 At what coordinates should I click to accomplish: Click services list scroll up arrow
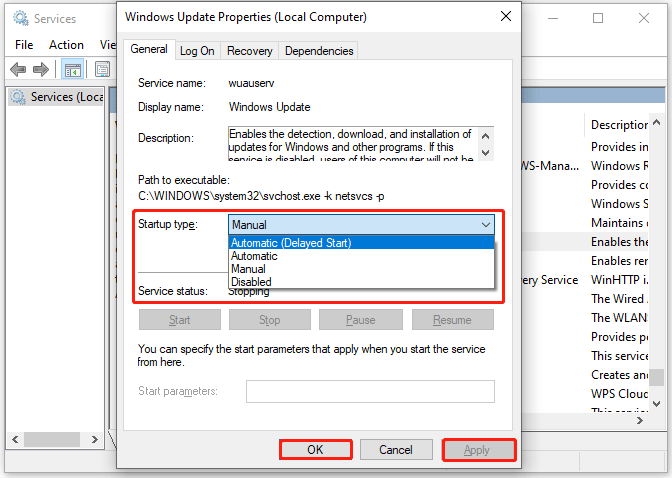(x=657, y=123)
